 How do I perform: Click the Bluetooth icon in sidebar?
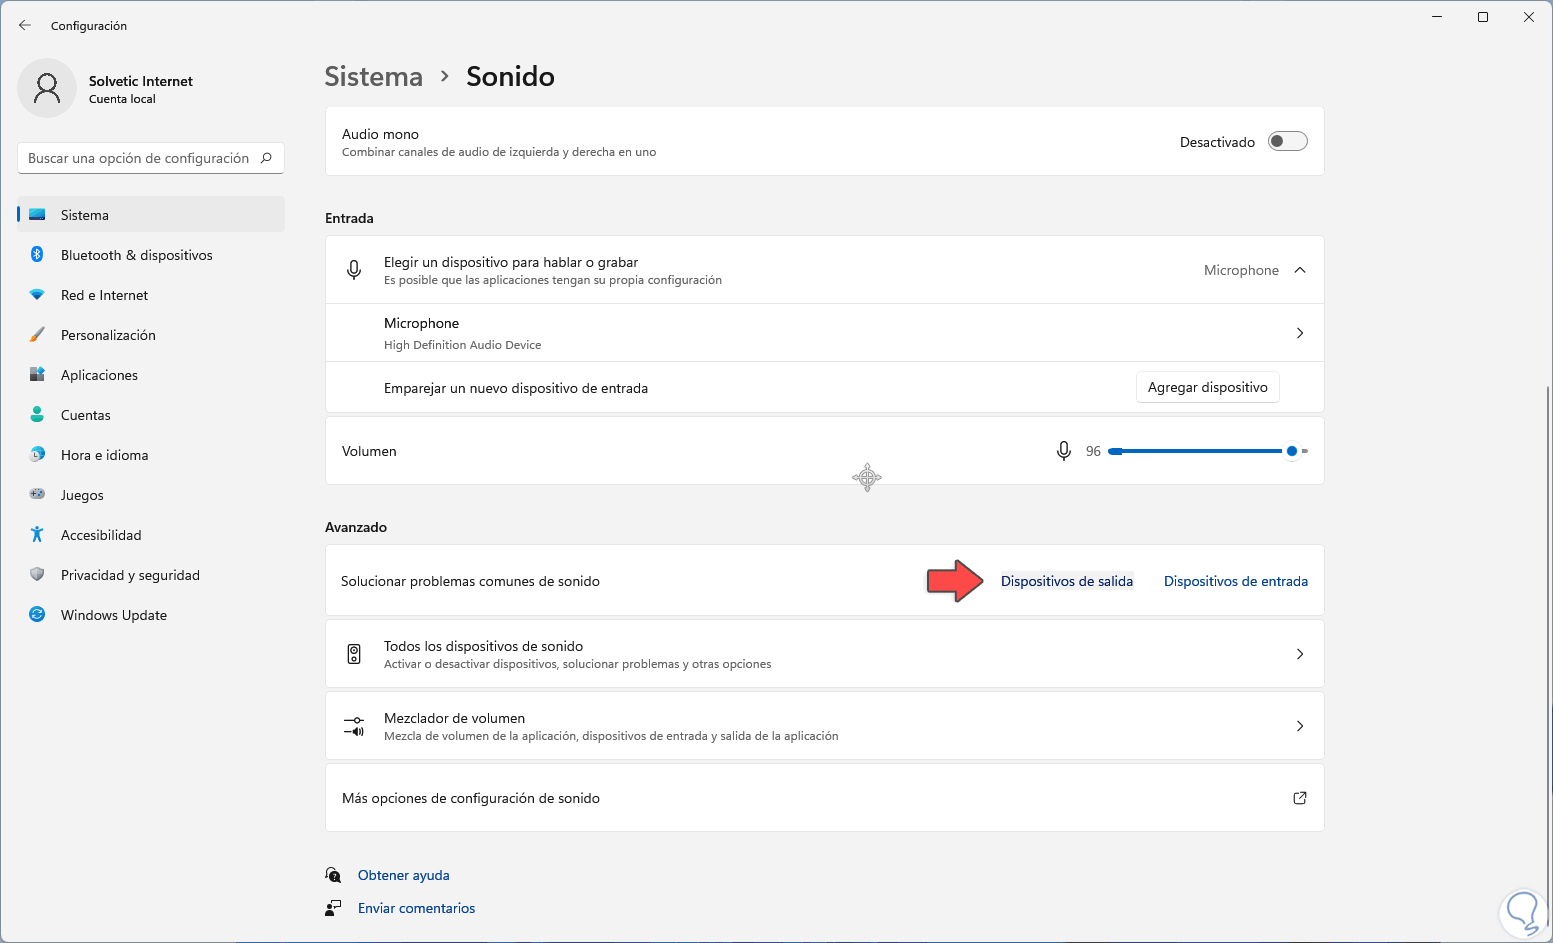[x=37, y=255]
